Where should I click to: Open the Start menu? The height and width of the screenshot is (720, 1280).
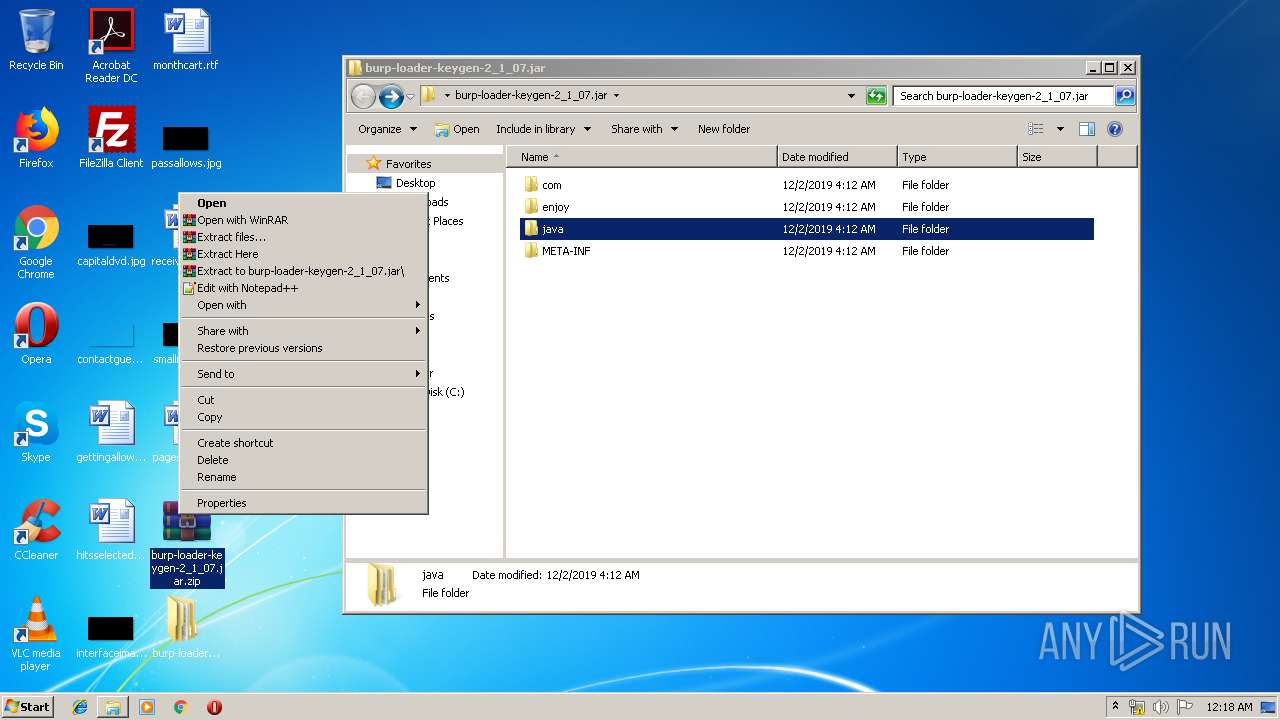pos(27,706)
